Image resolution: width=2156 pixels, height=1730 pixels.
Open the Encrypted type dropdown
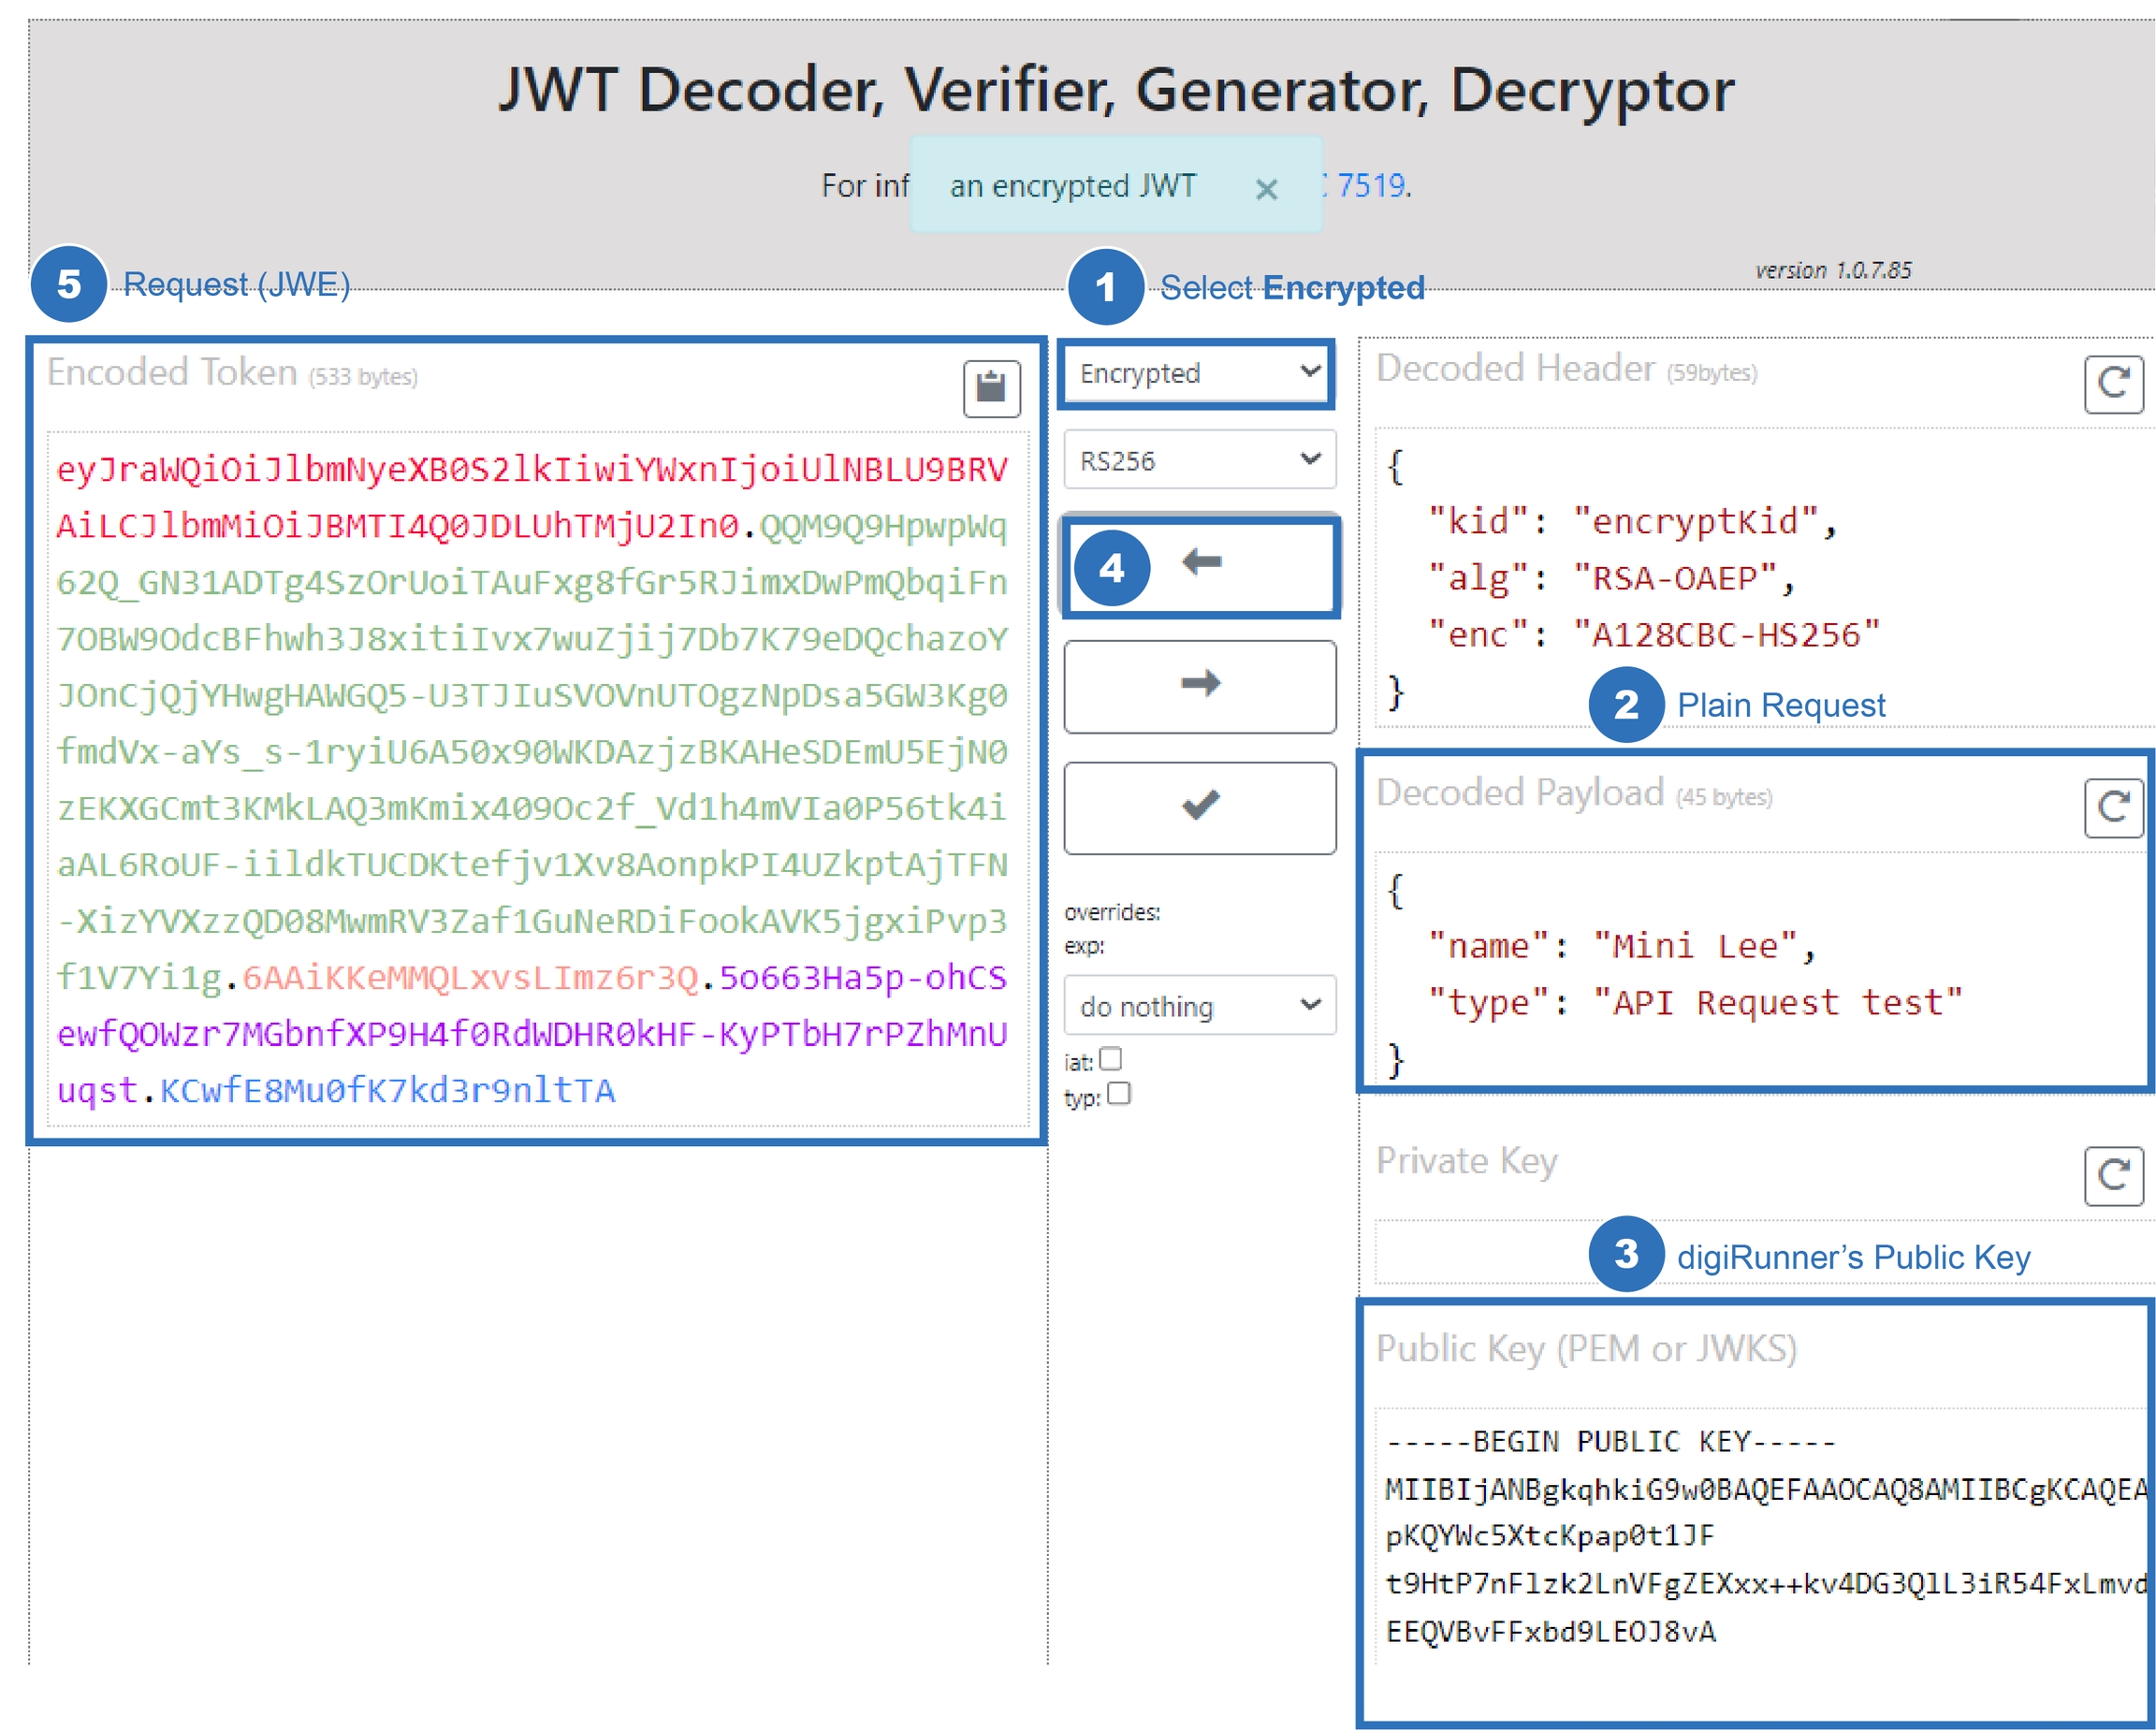point(1198,373)
